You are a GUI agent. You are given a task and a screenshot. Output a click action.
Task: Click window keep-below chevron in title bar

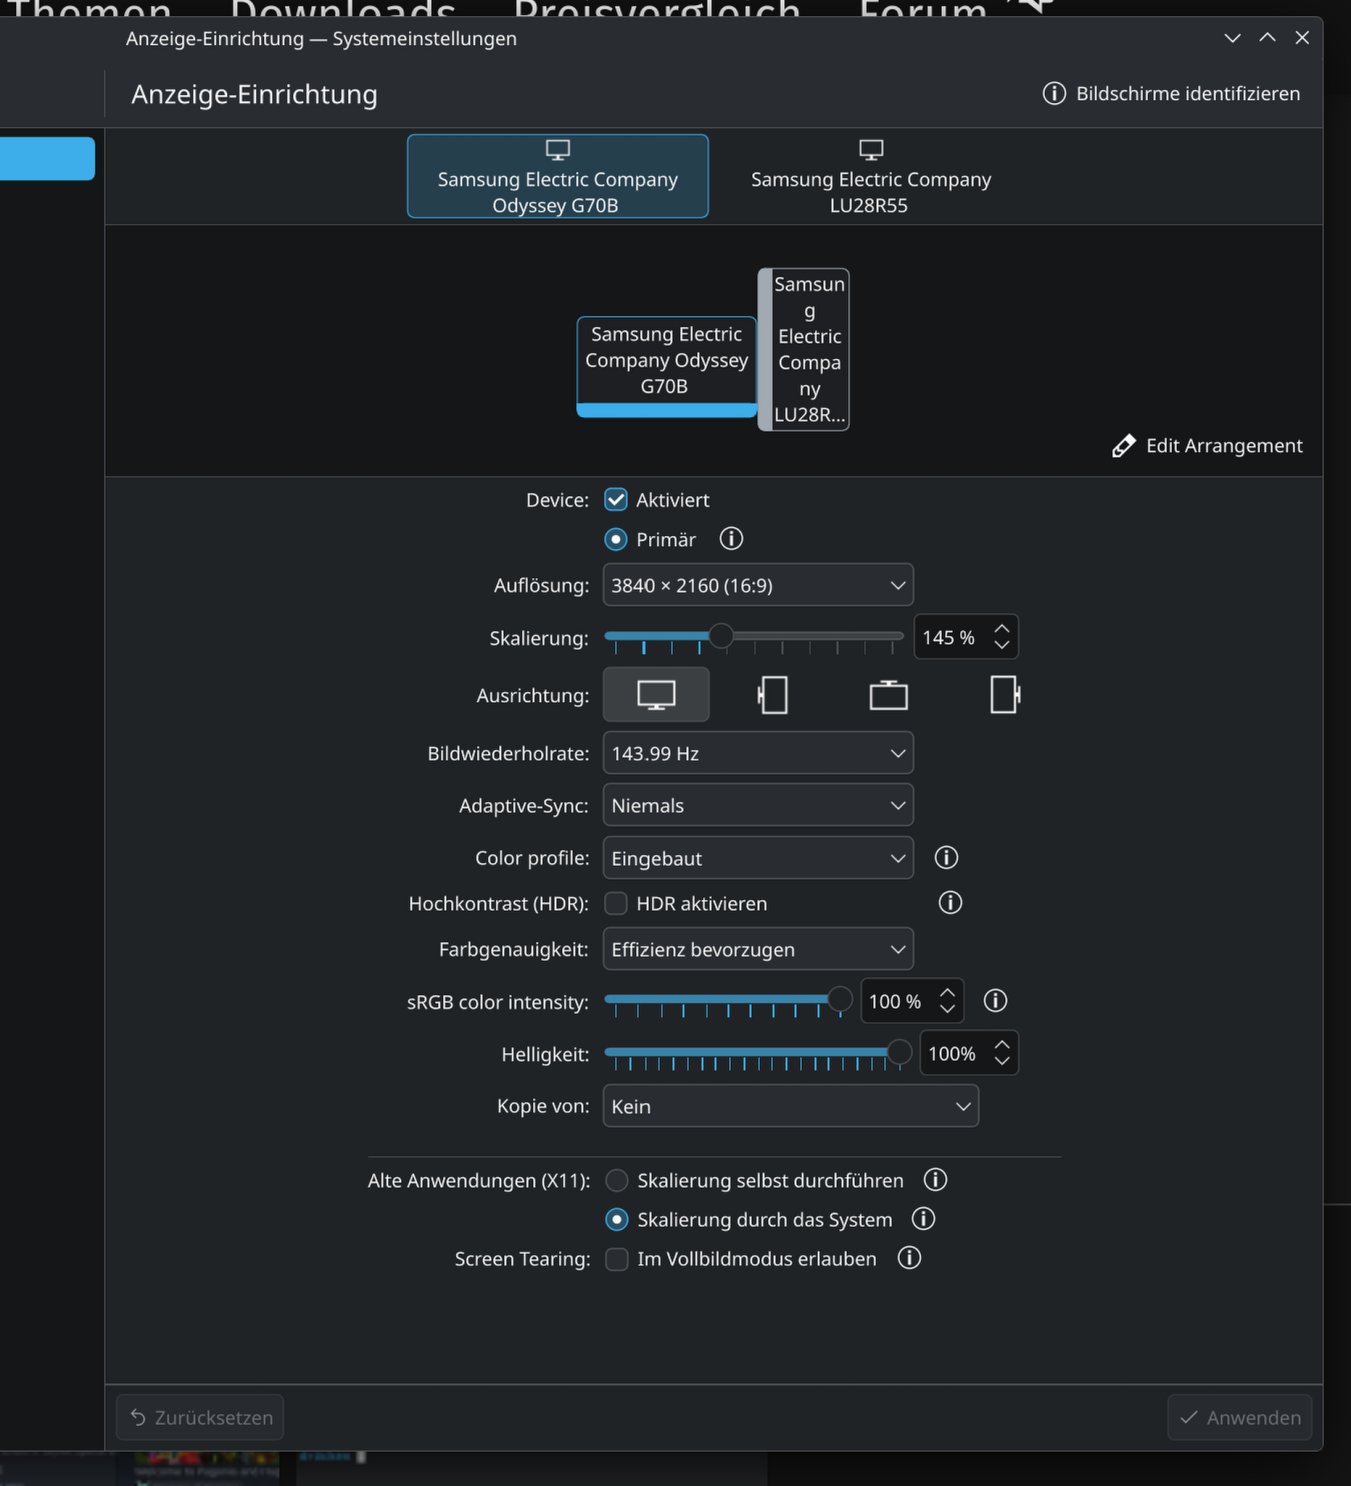pyautogui.click(x=1232, y=38)
